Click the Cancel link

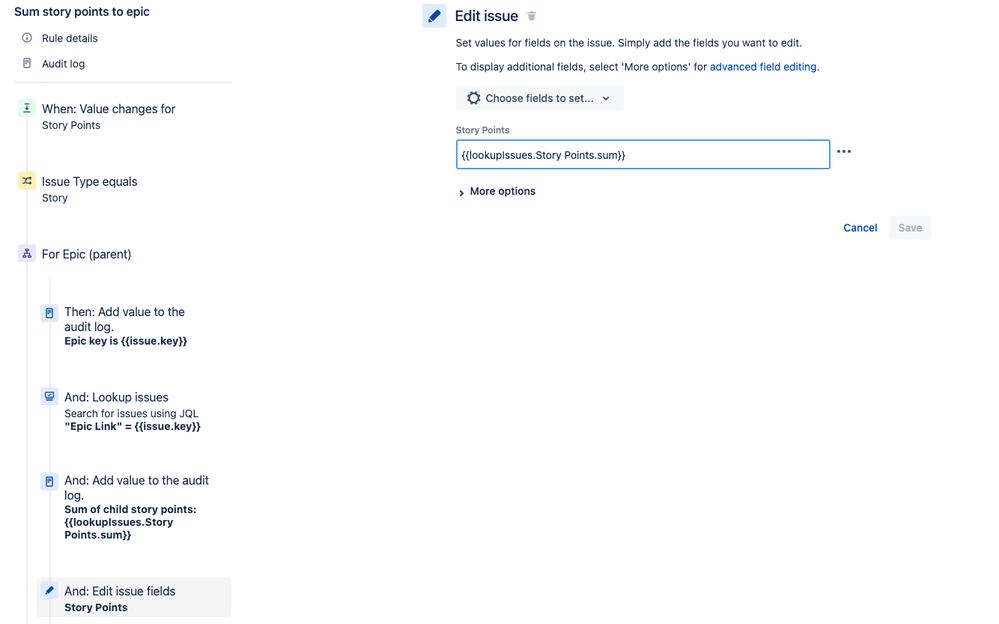click(860, 228)
